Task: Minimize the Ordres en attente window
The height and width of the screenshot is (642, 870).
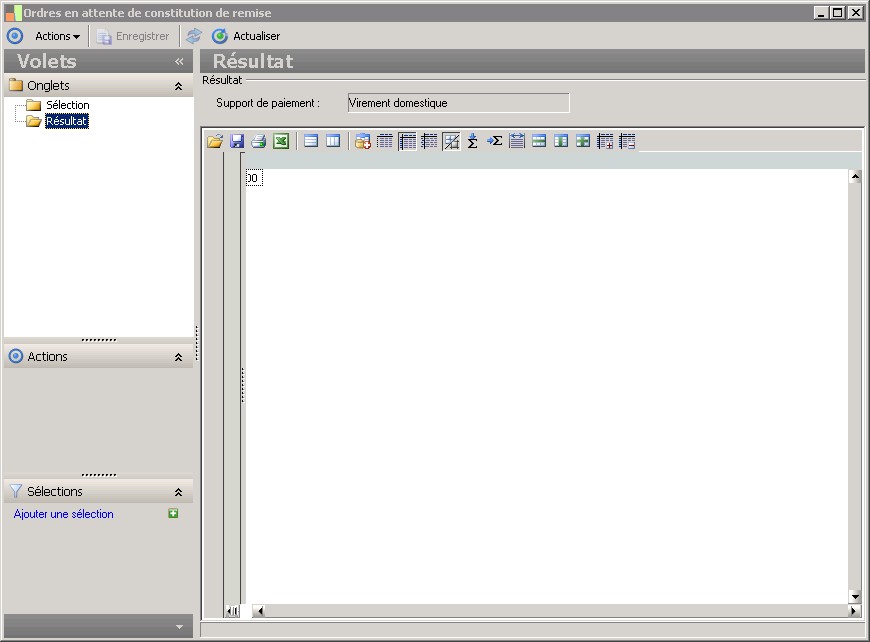Action: pos(822,12)
